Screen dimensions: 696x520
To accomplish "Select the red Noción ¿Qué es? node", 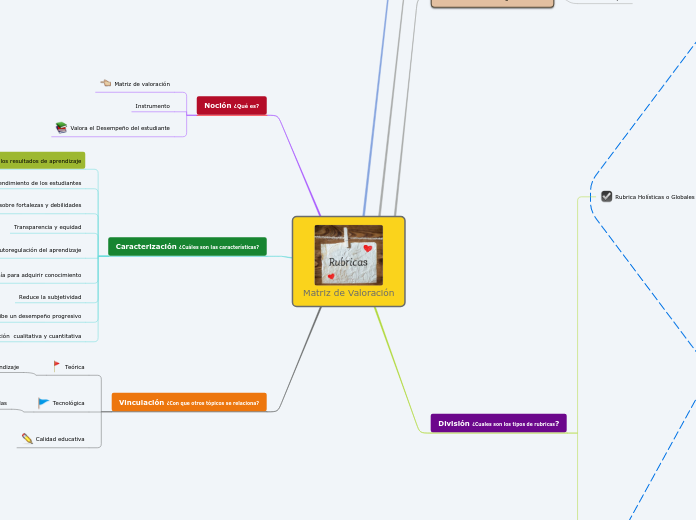I will 232,106.
